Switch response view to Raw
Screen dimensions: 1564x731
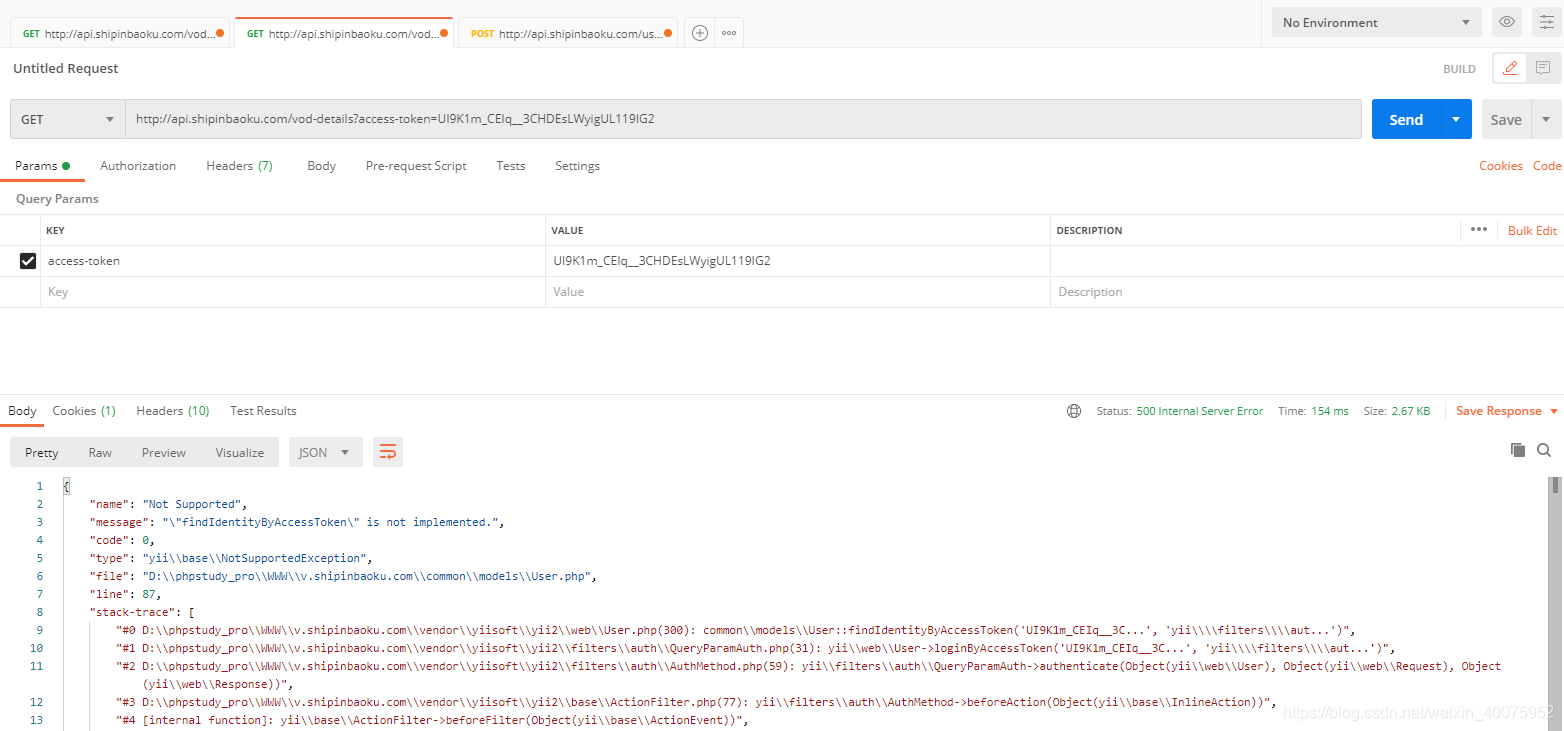(100, 452)
